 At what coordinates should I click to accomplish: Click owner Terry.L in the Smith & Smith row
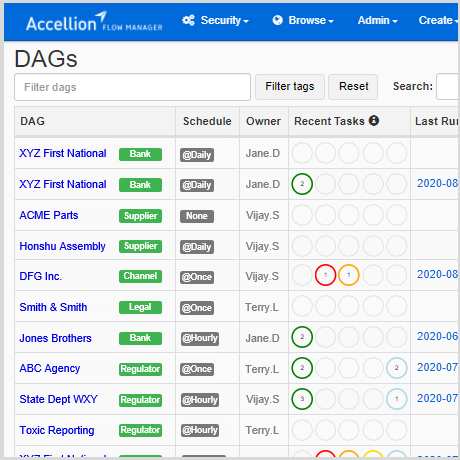point(262,307)
